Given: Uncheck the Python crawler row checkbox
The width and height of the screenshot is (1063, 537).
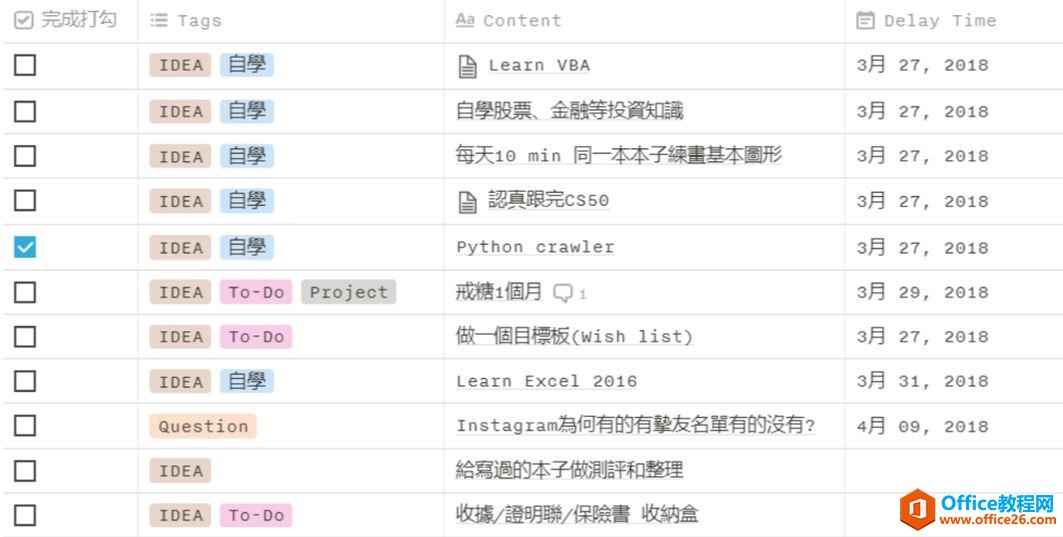Looking at the screenshot, I should pyautogui.click(x=25, y=247).
